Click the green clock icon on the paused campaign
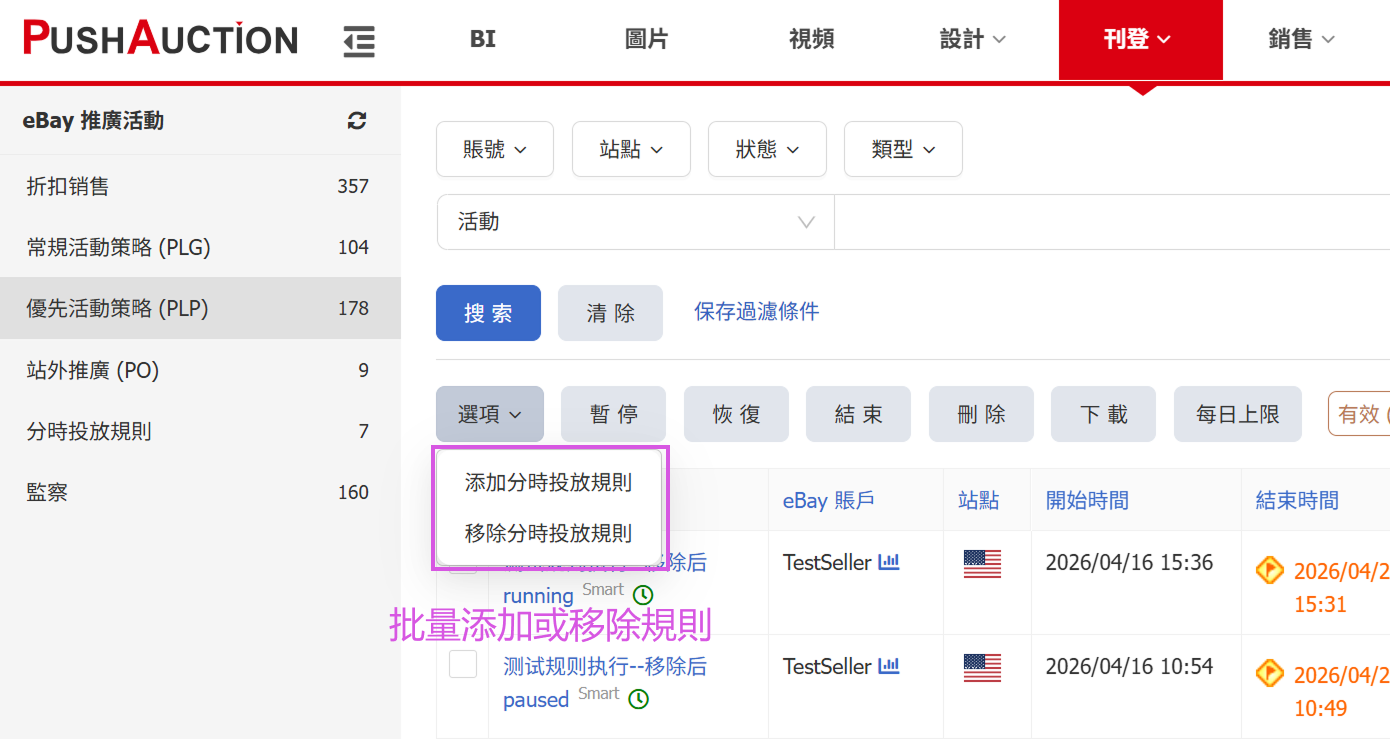Viewport: 1390px width, 739px height. [638, 699]
